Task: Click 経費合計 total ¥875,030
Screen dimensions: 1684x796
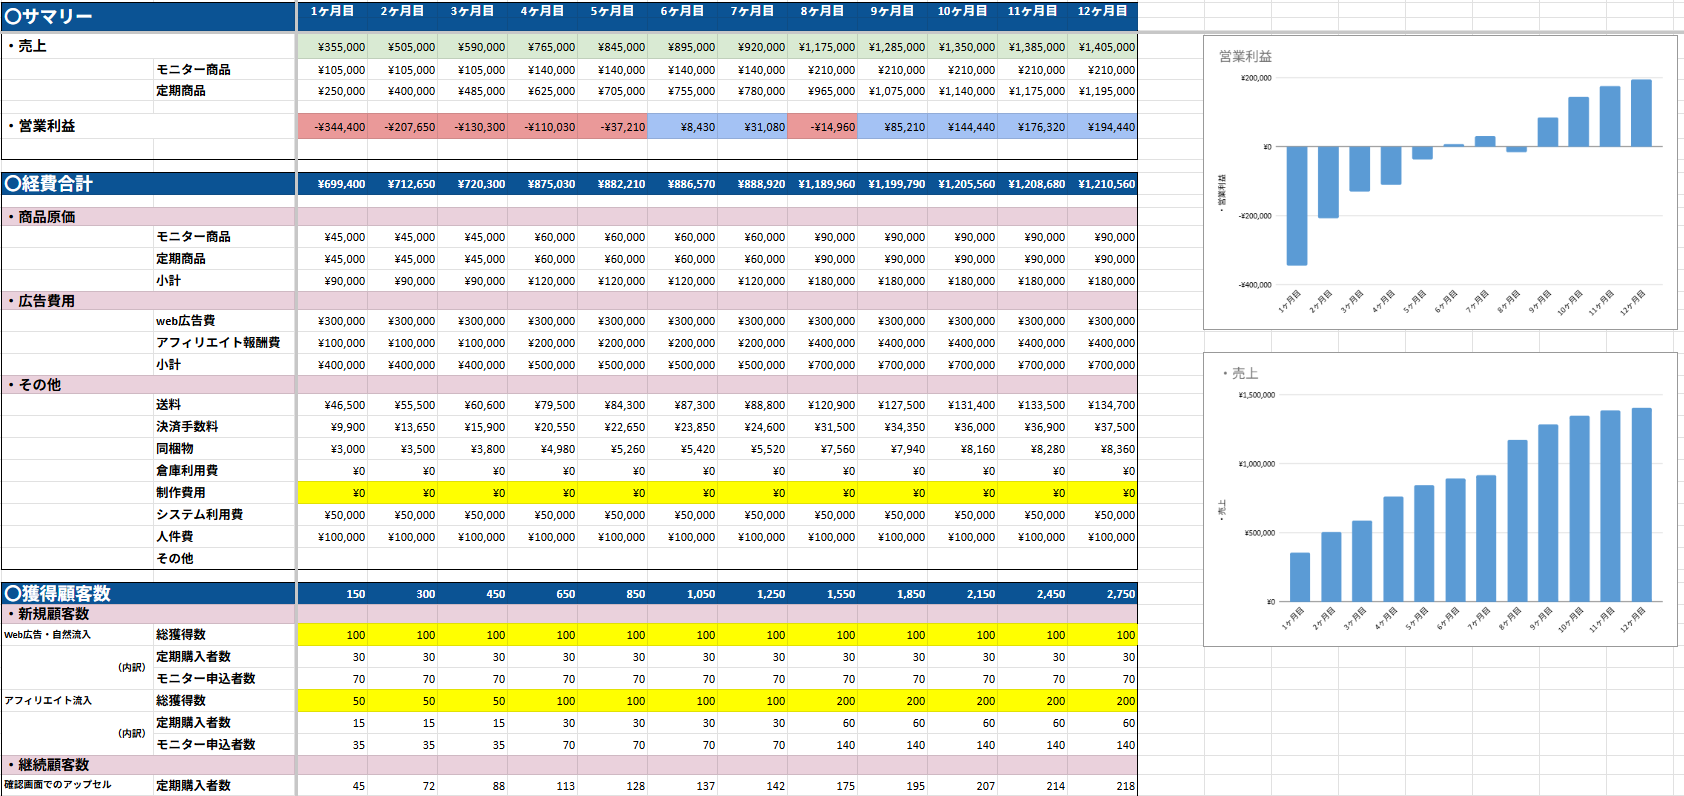Action: tap(542, 184)
